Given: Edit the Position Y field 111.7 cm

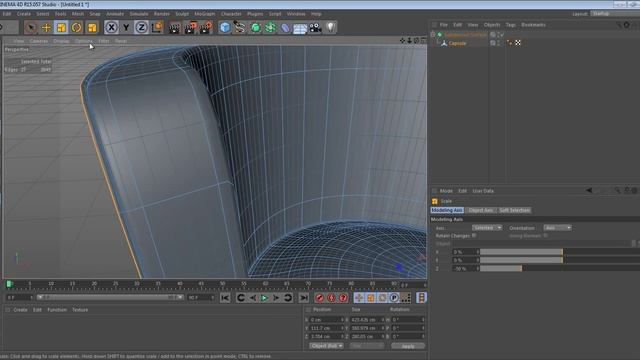Looking at the screenshot, I should (x=326, y=328).
